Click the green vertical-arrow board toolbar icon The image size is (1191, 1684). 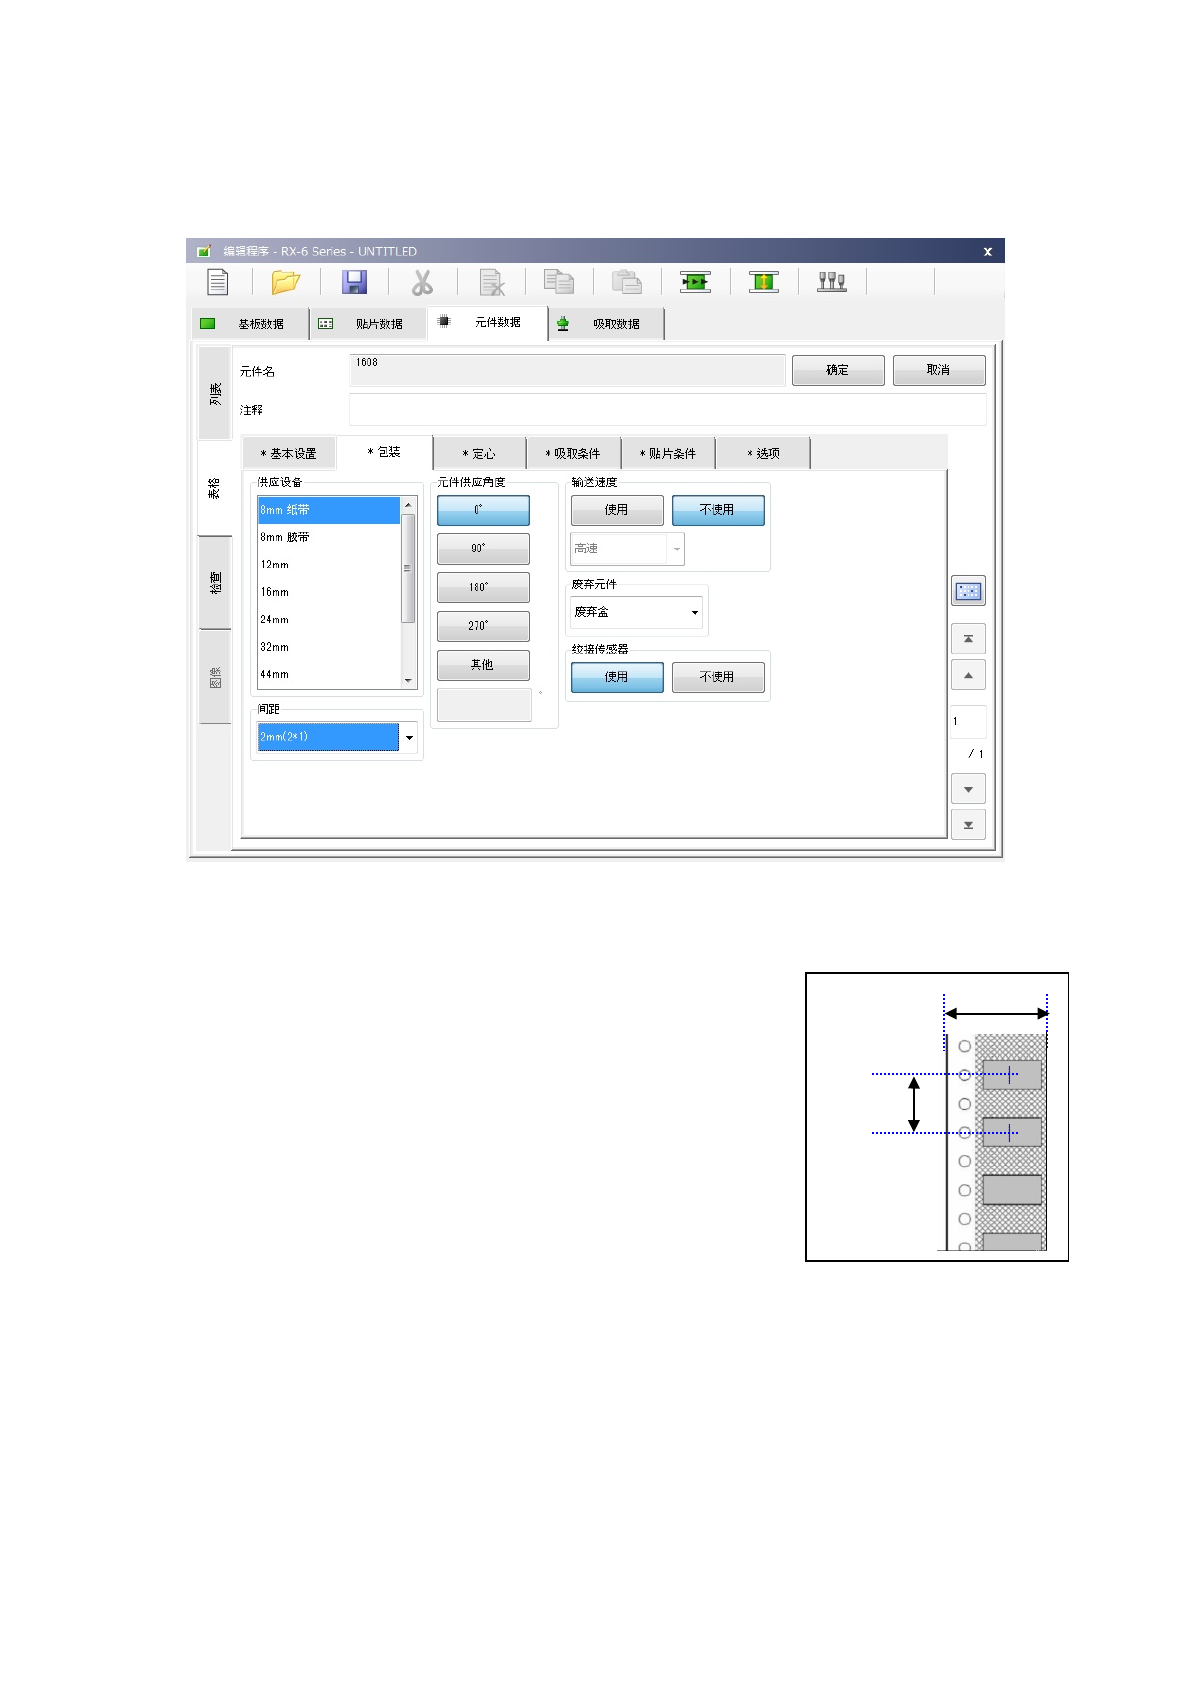[763, 282]
